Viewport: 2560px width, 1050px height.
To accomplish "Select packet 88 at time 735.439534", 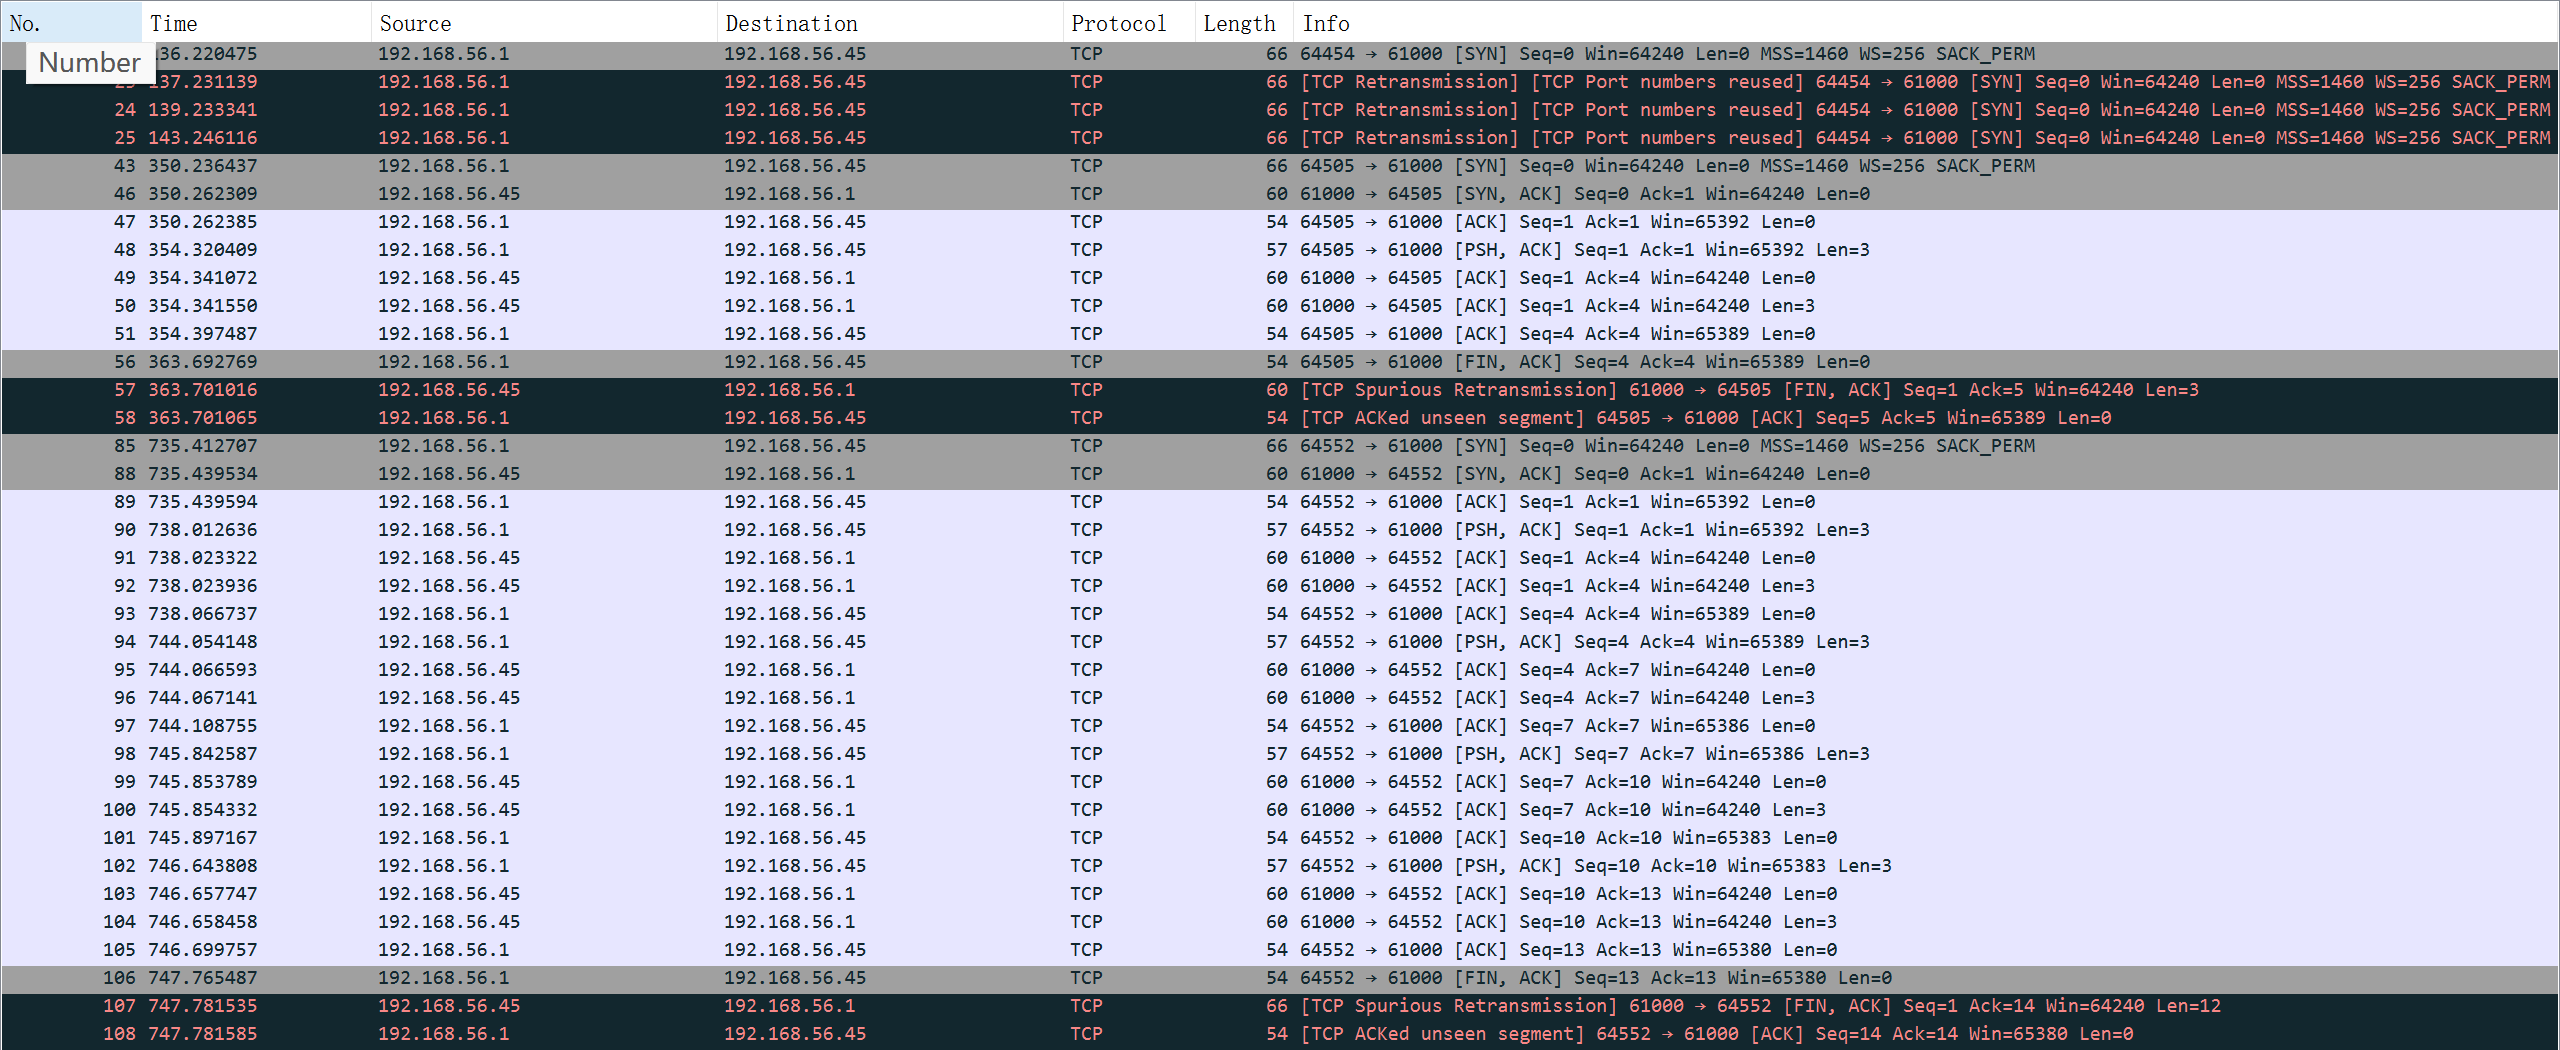I will pyautogui.click(x=1280, y=474).
